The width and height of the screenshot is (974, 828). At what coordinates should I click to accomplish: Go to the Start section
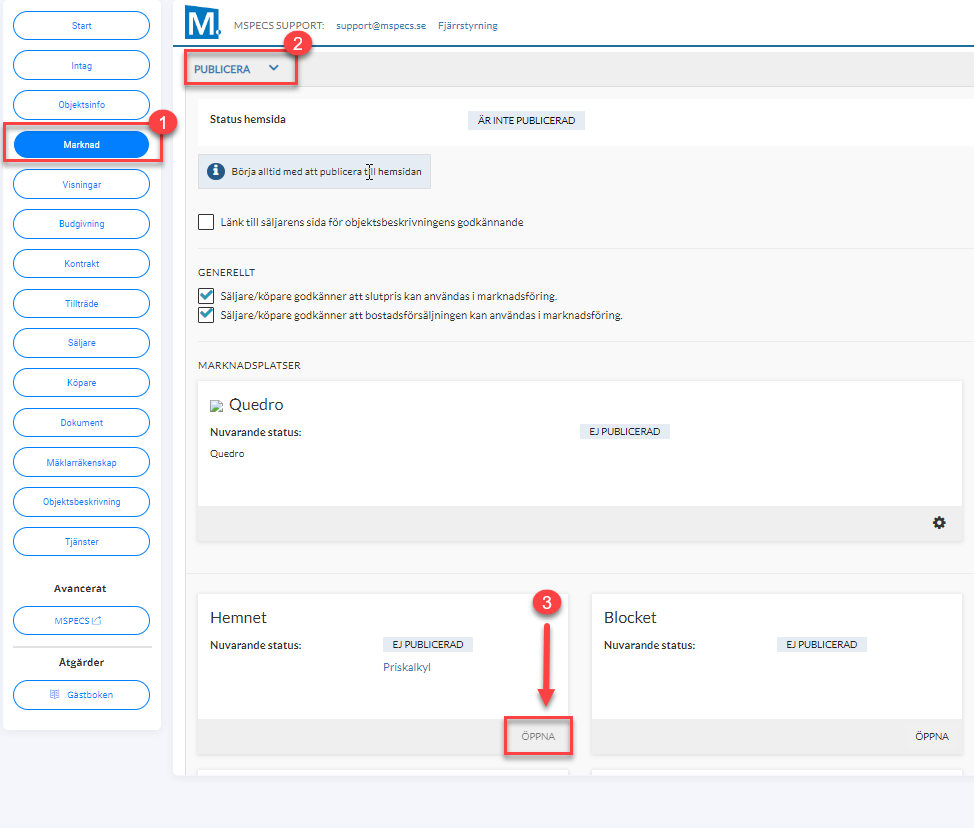[x=81, y=25]
